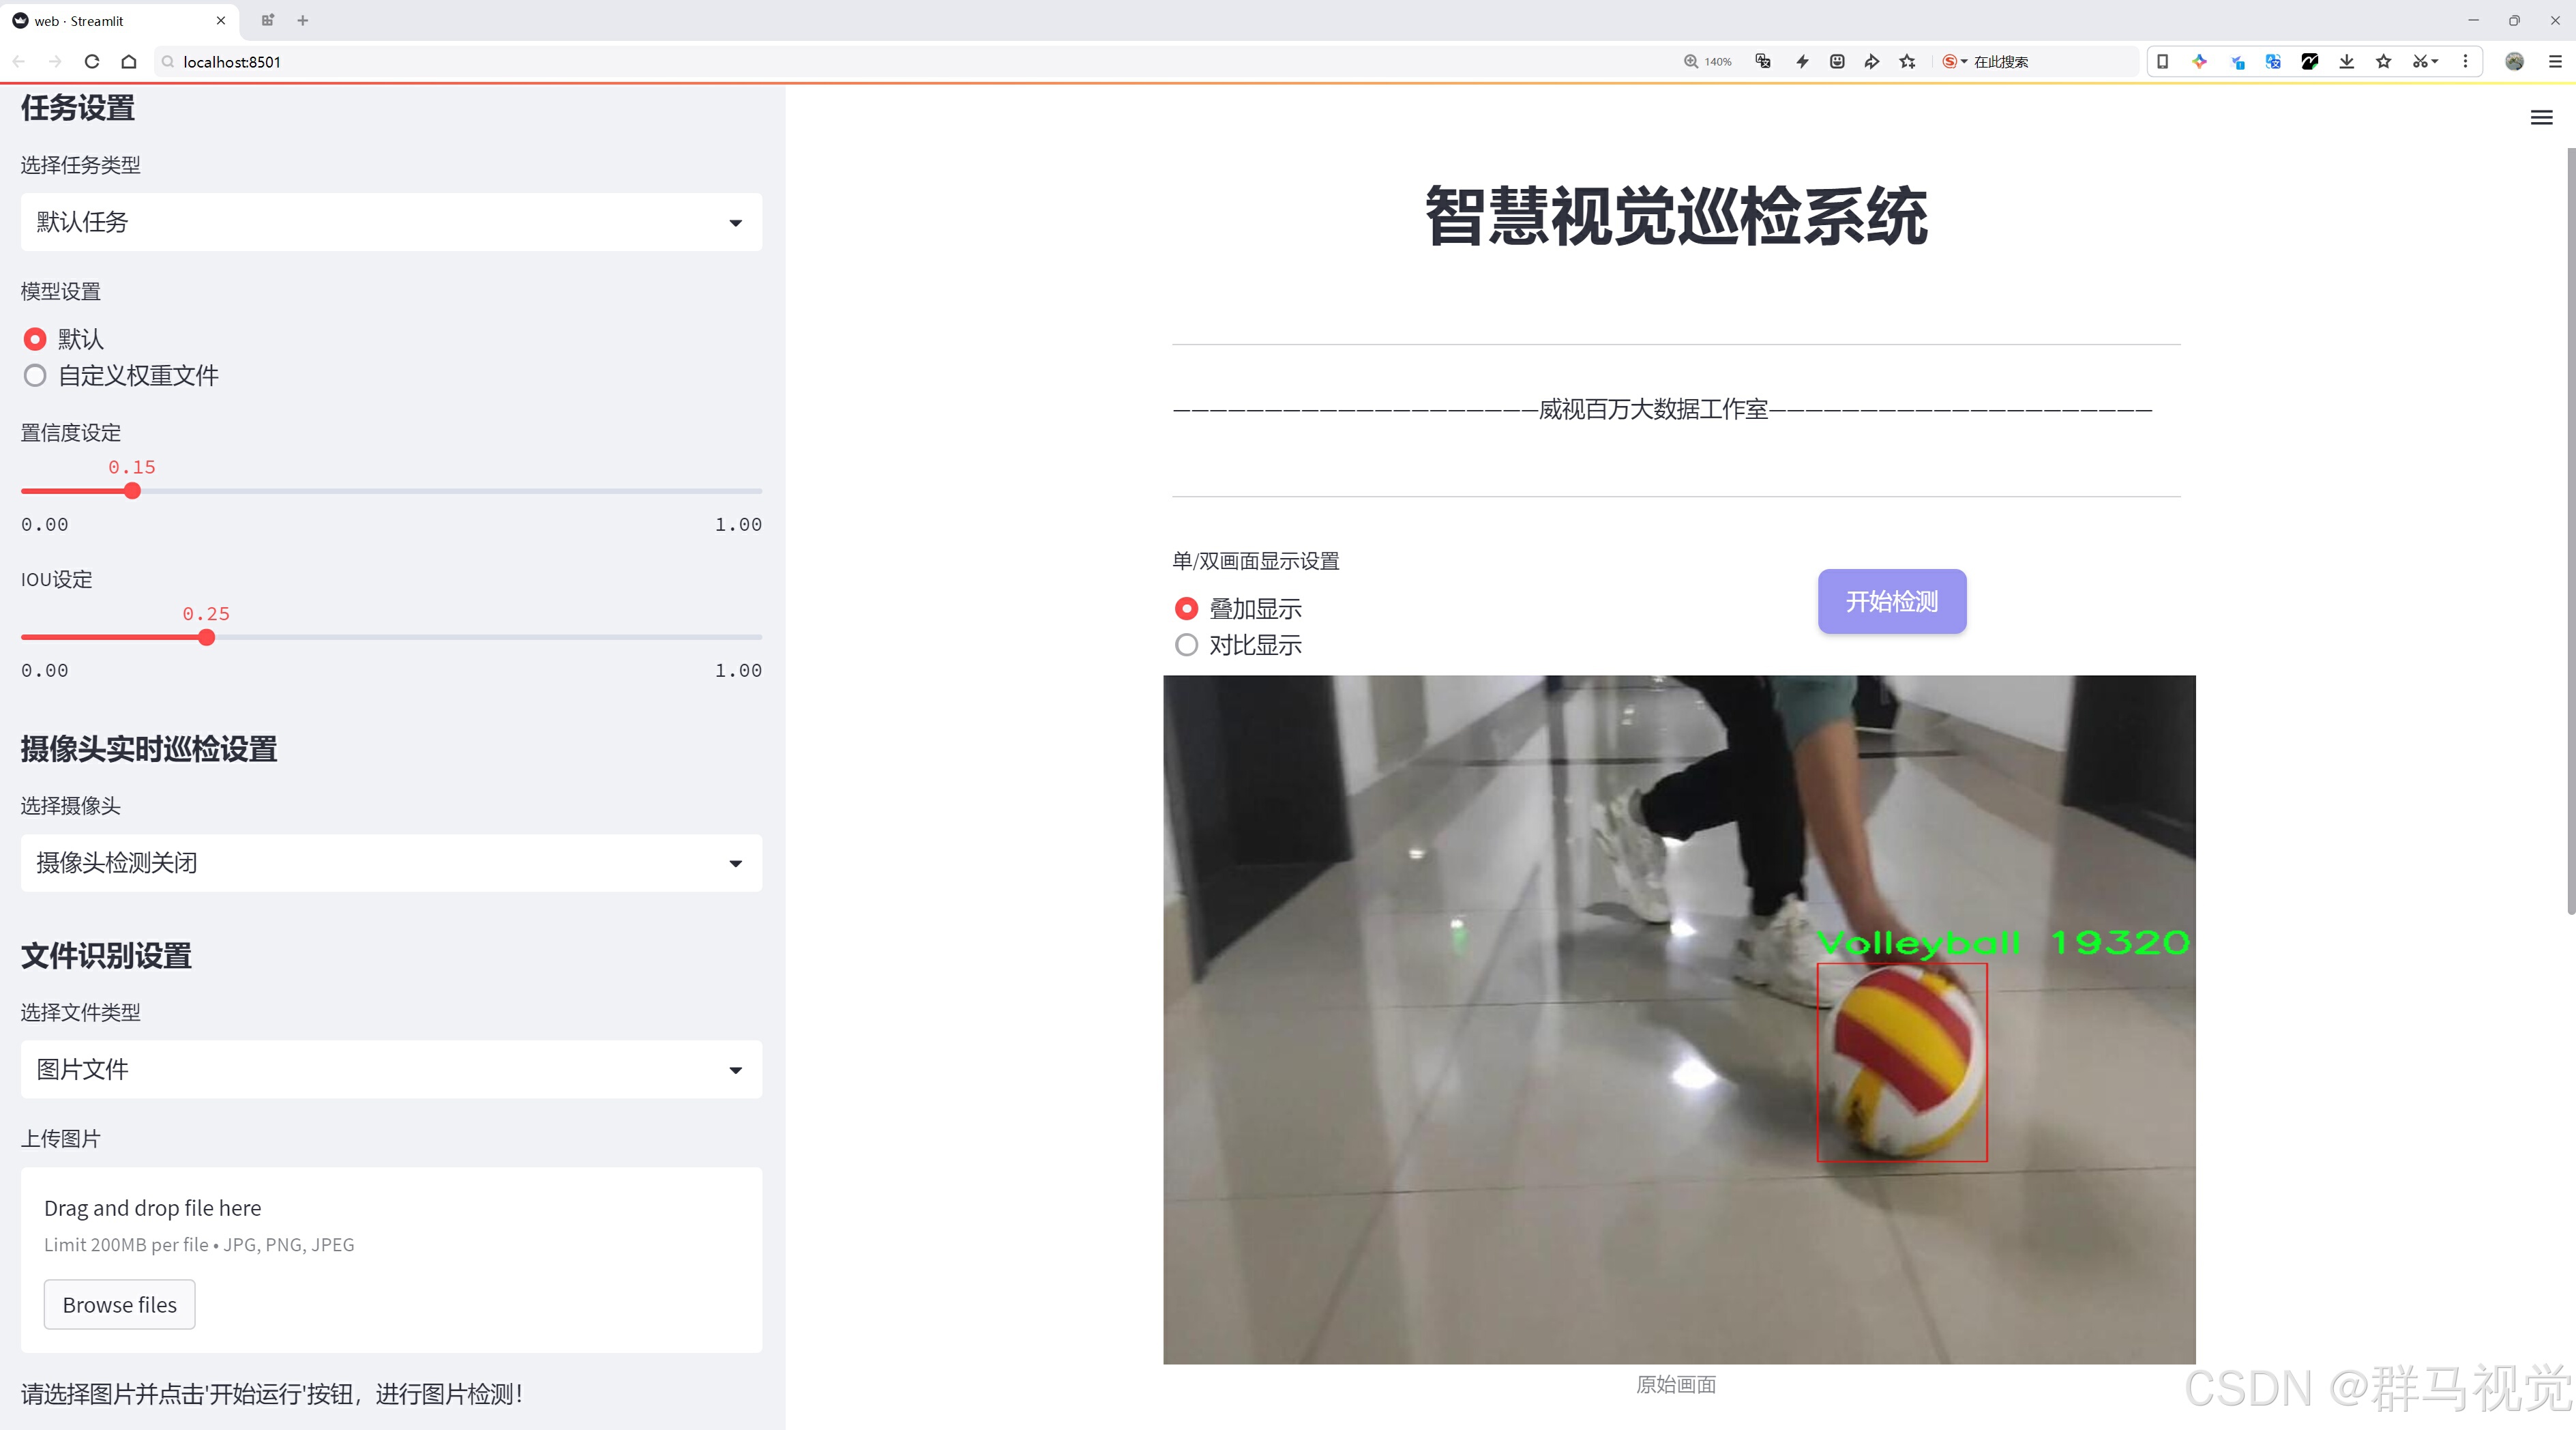Open the Streamlit hamburger menu

tap(2541, 118)
